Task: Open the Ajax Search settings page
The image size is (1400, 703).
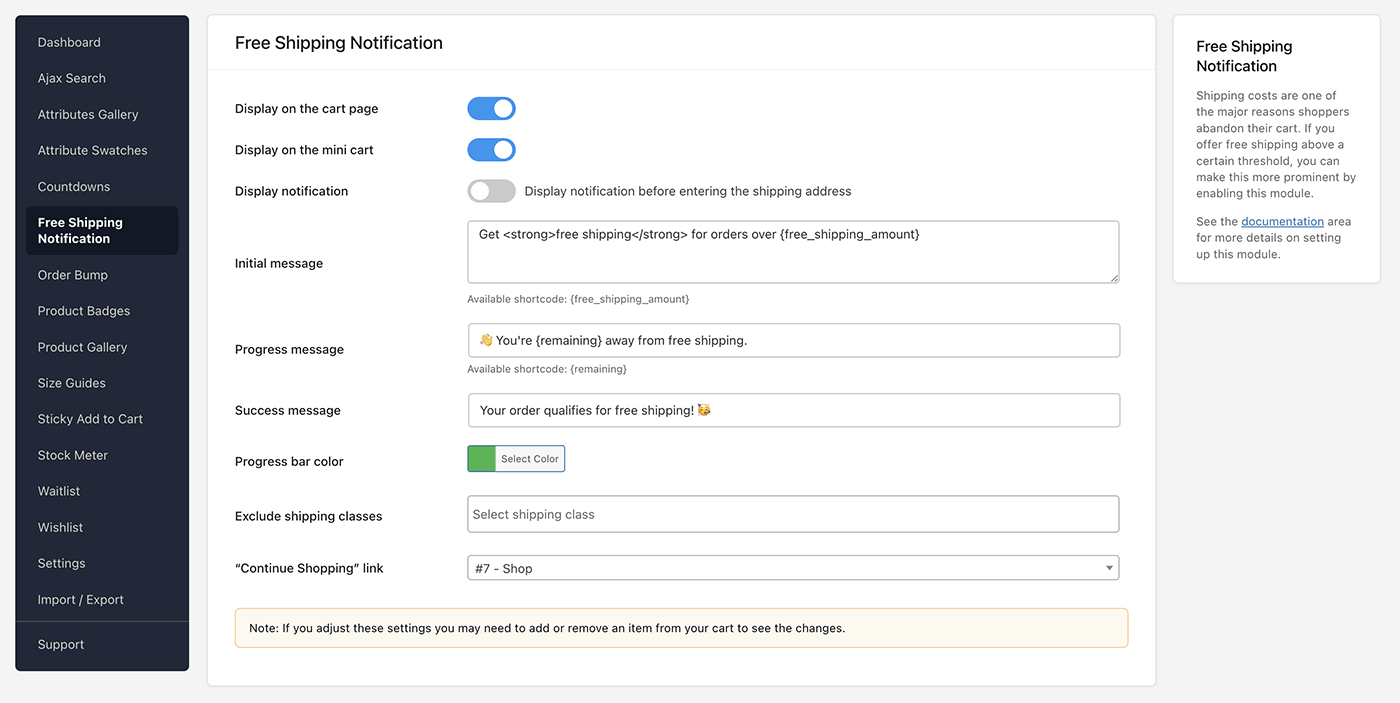Action: [71, 78]
